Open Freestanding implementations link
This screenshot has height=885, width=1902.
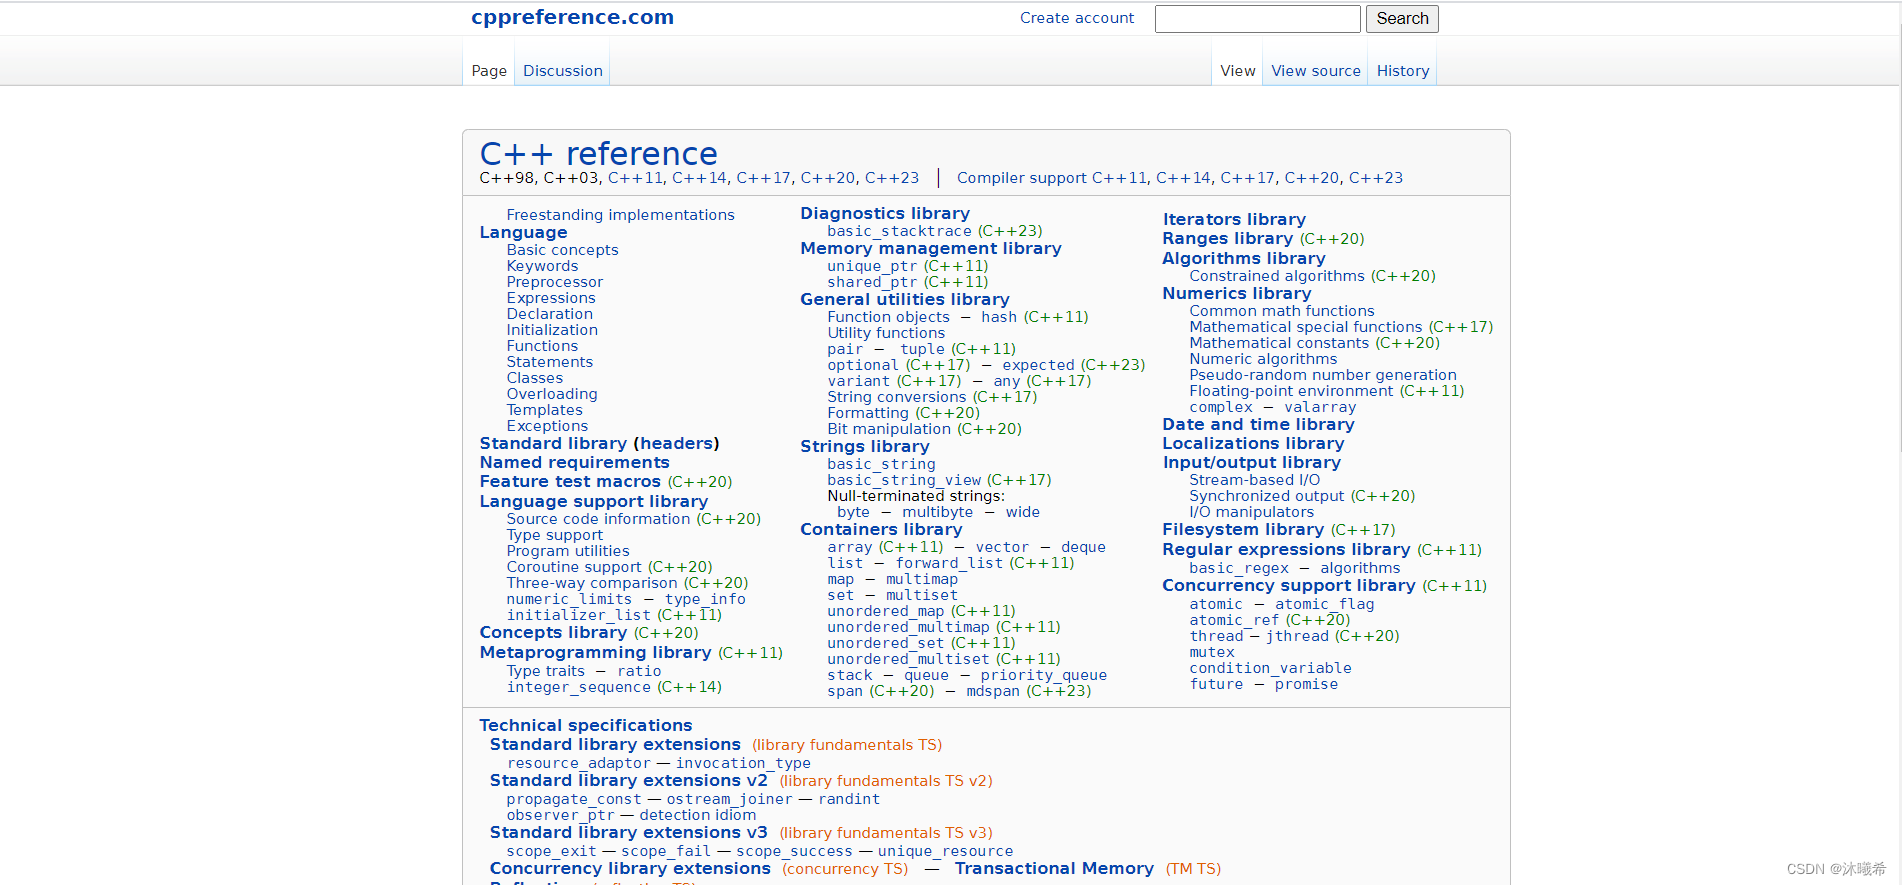620,215
